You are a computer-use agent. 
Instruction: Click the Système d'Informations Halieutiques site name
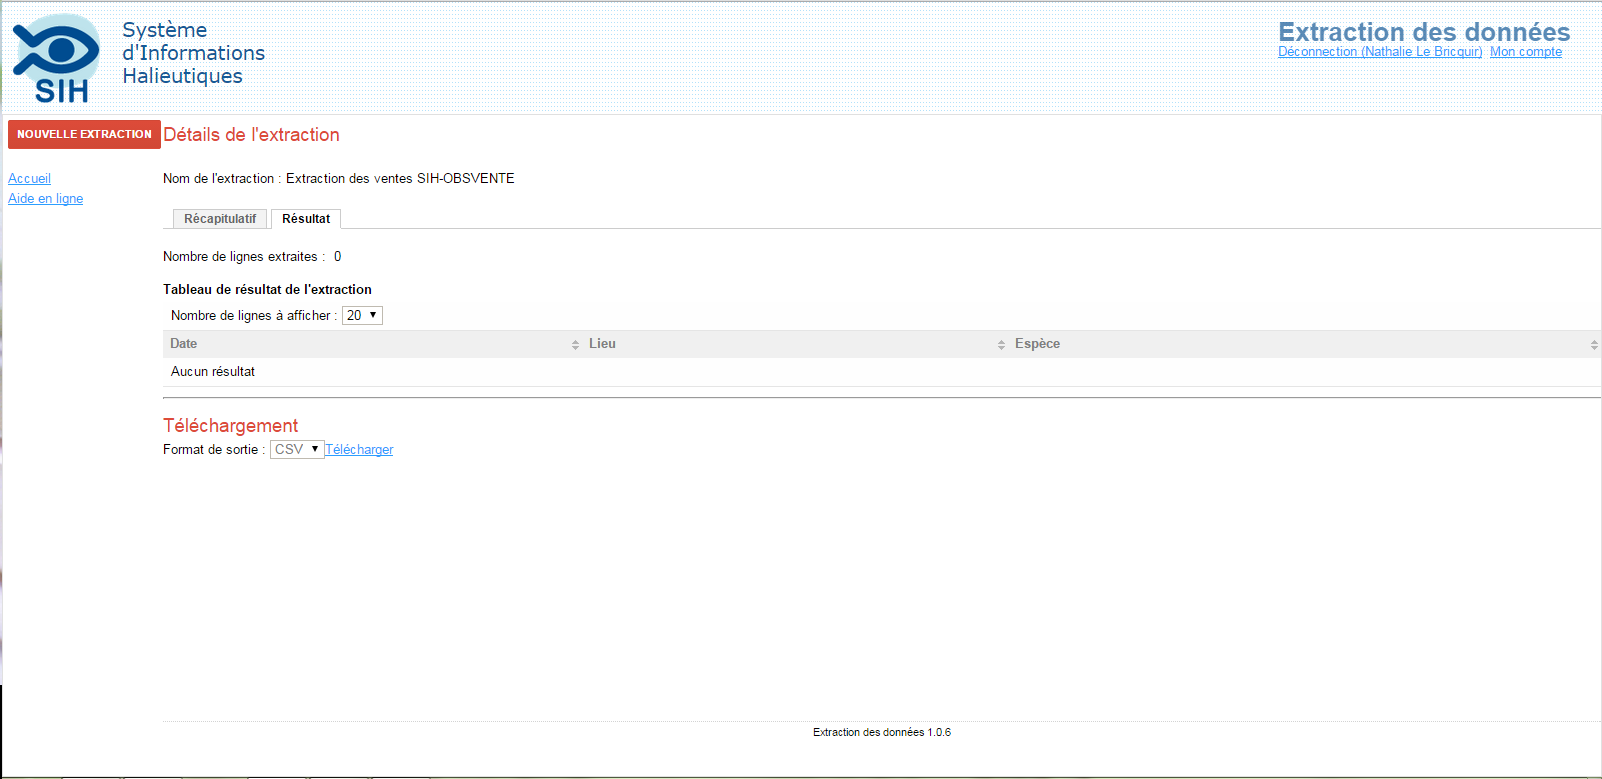pyautogui.click(x=193, y=53)
